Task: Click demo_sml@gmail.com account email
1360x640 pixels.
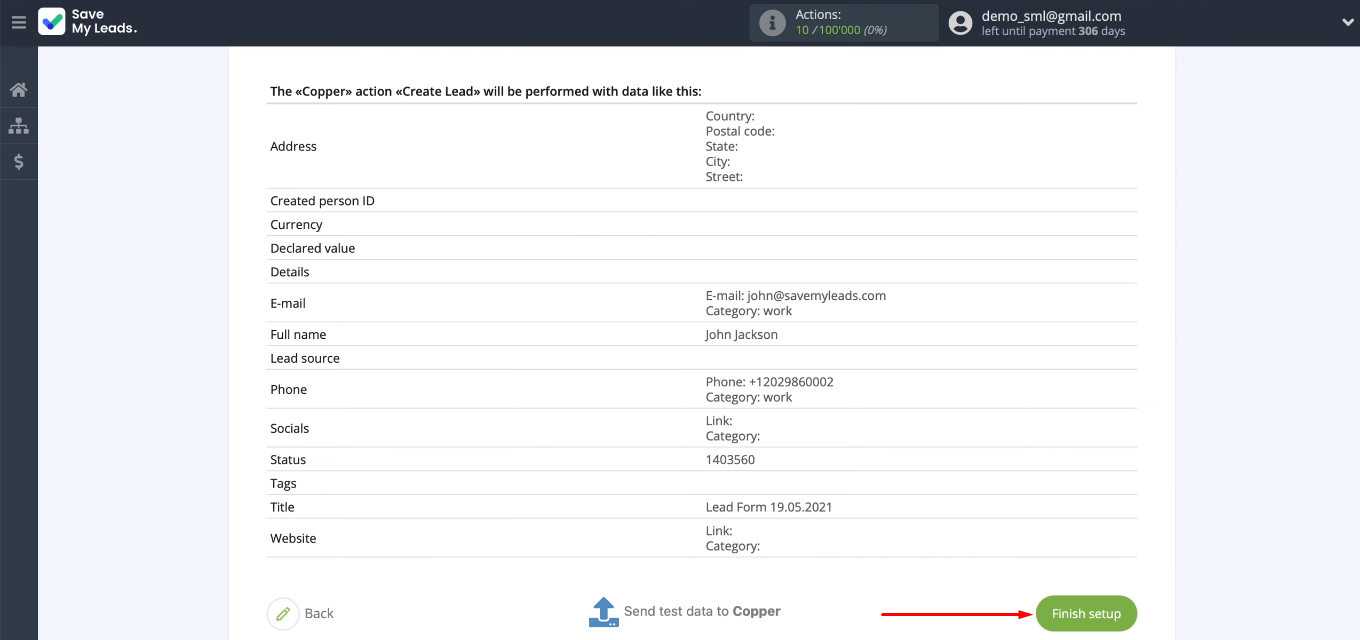Action: tap(1051, 16)
